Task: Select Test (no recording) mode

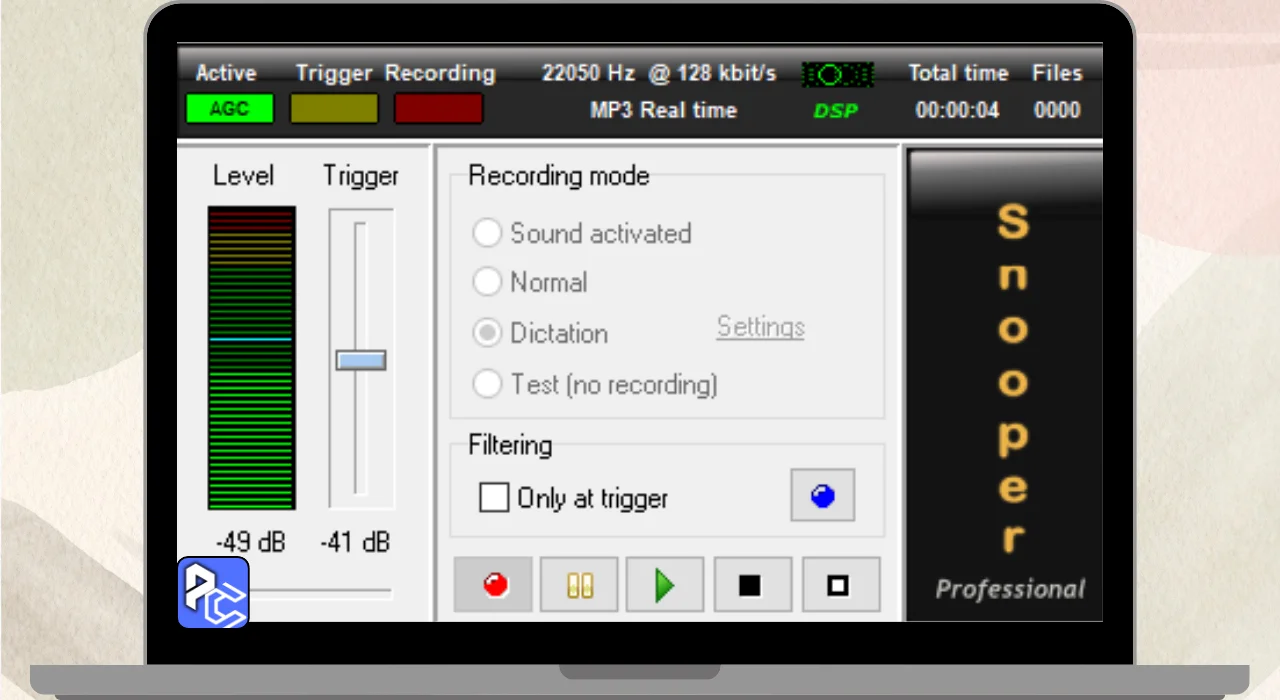Action: click(596, 384)
